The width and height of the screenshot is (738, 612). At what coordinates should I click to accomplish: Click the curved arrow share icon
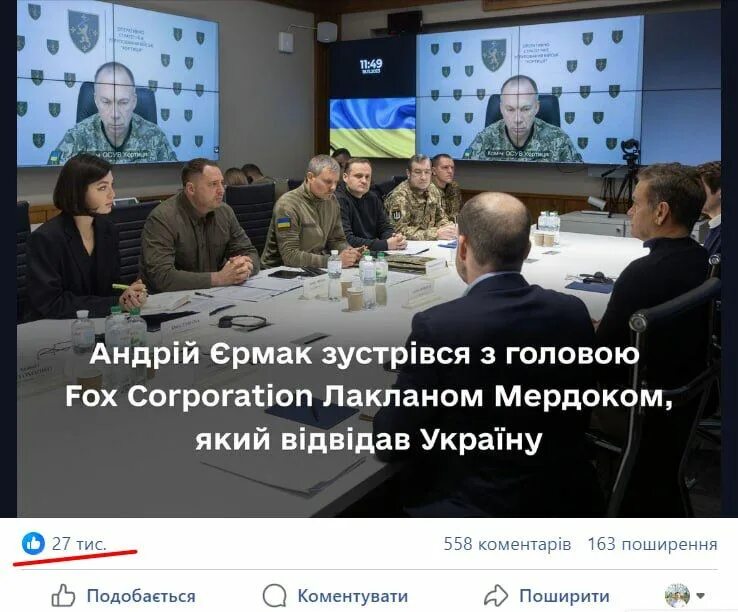pos(496,596)
